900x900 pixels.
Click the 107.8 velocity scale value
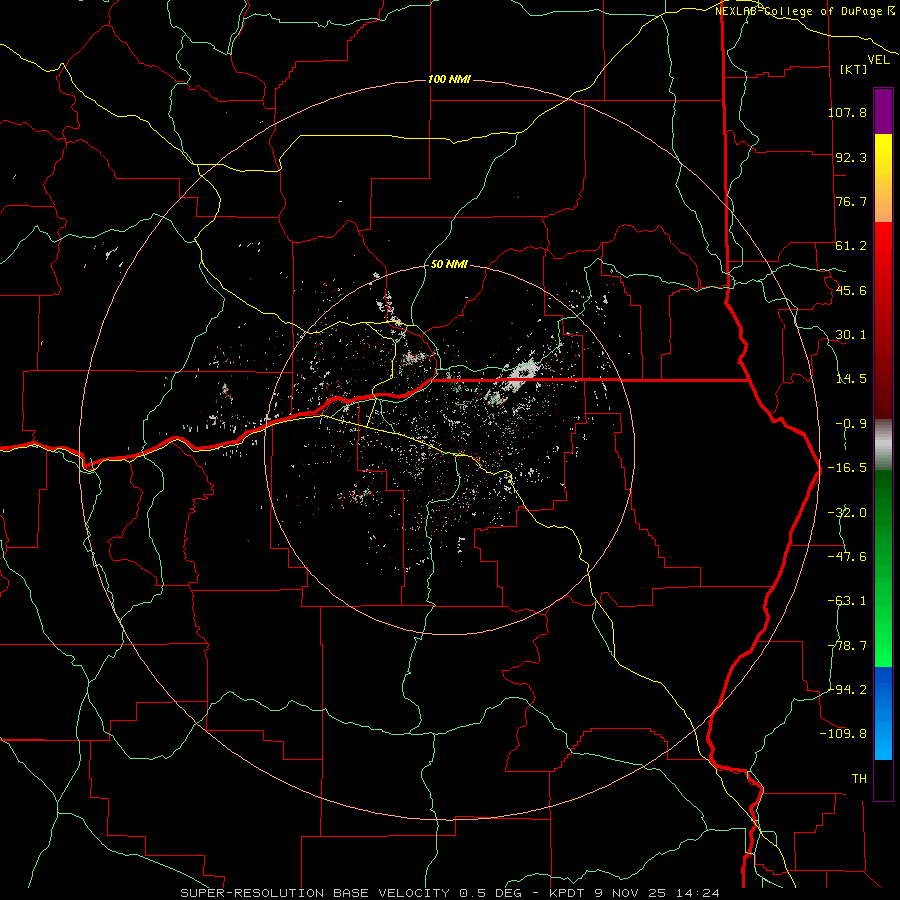click(x=847, y=112)
